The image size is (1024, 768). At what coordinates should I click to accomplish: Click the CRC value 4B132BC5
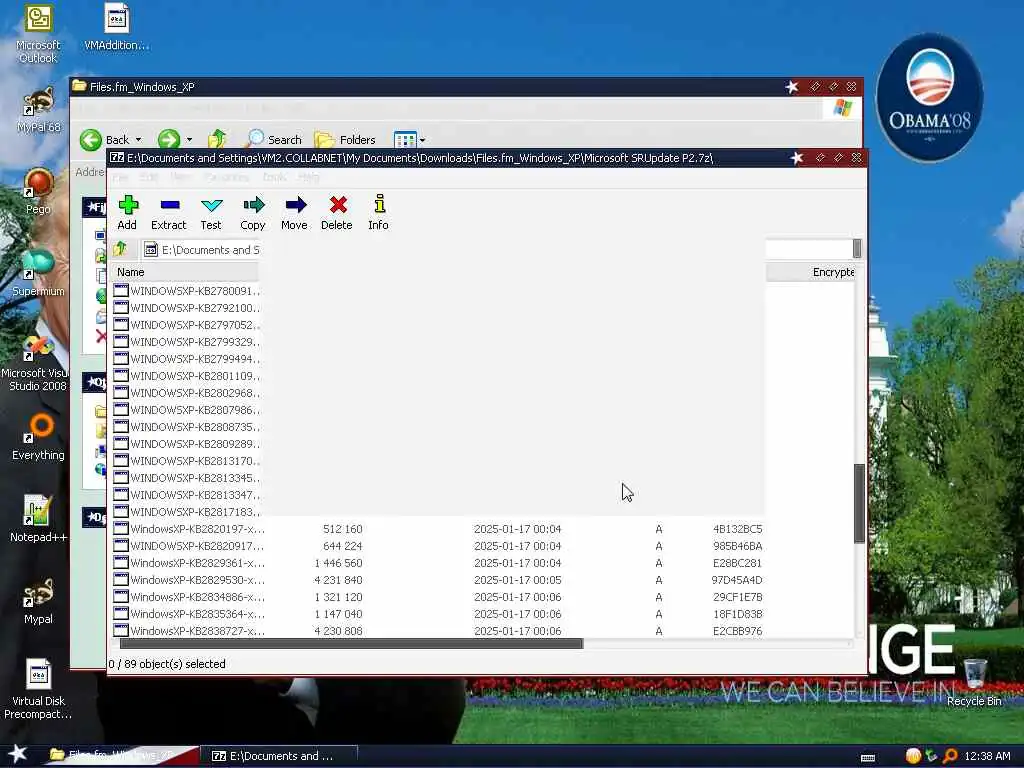pyautogui.click(x=737, y=529)
